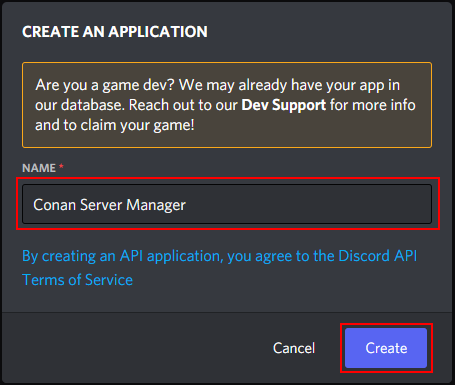Focus the Name input field
Viewport: 455px width, 385px height.
[227, 204]
